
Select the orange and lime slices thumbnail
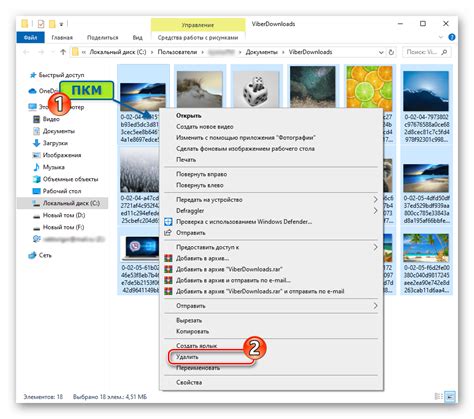(369, 89)
